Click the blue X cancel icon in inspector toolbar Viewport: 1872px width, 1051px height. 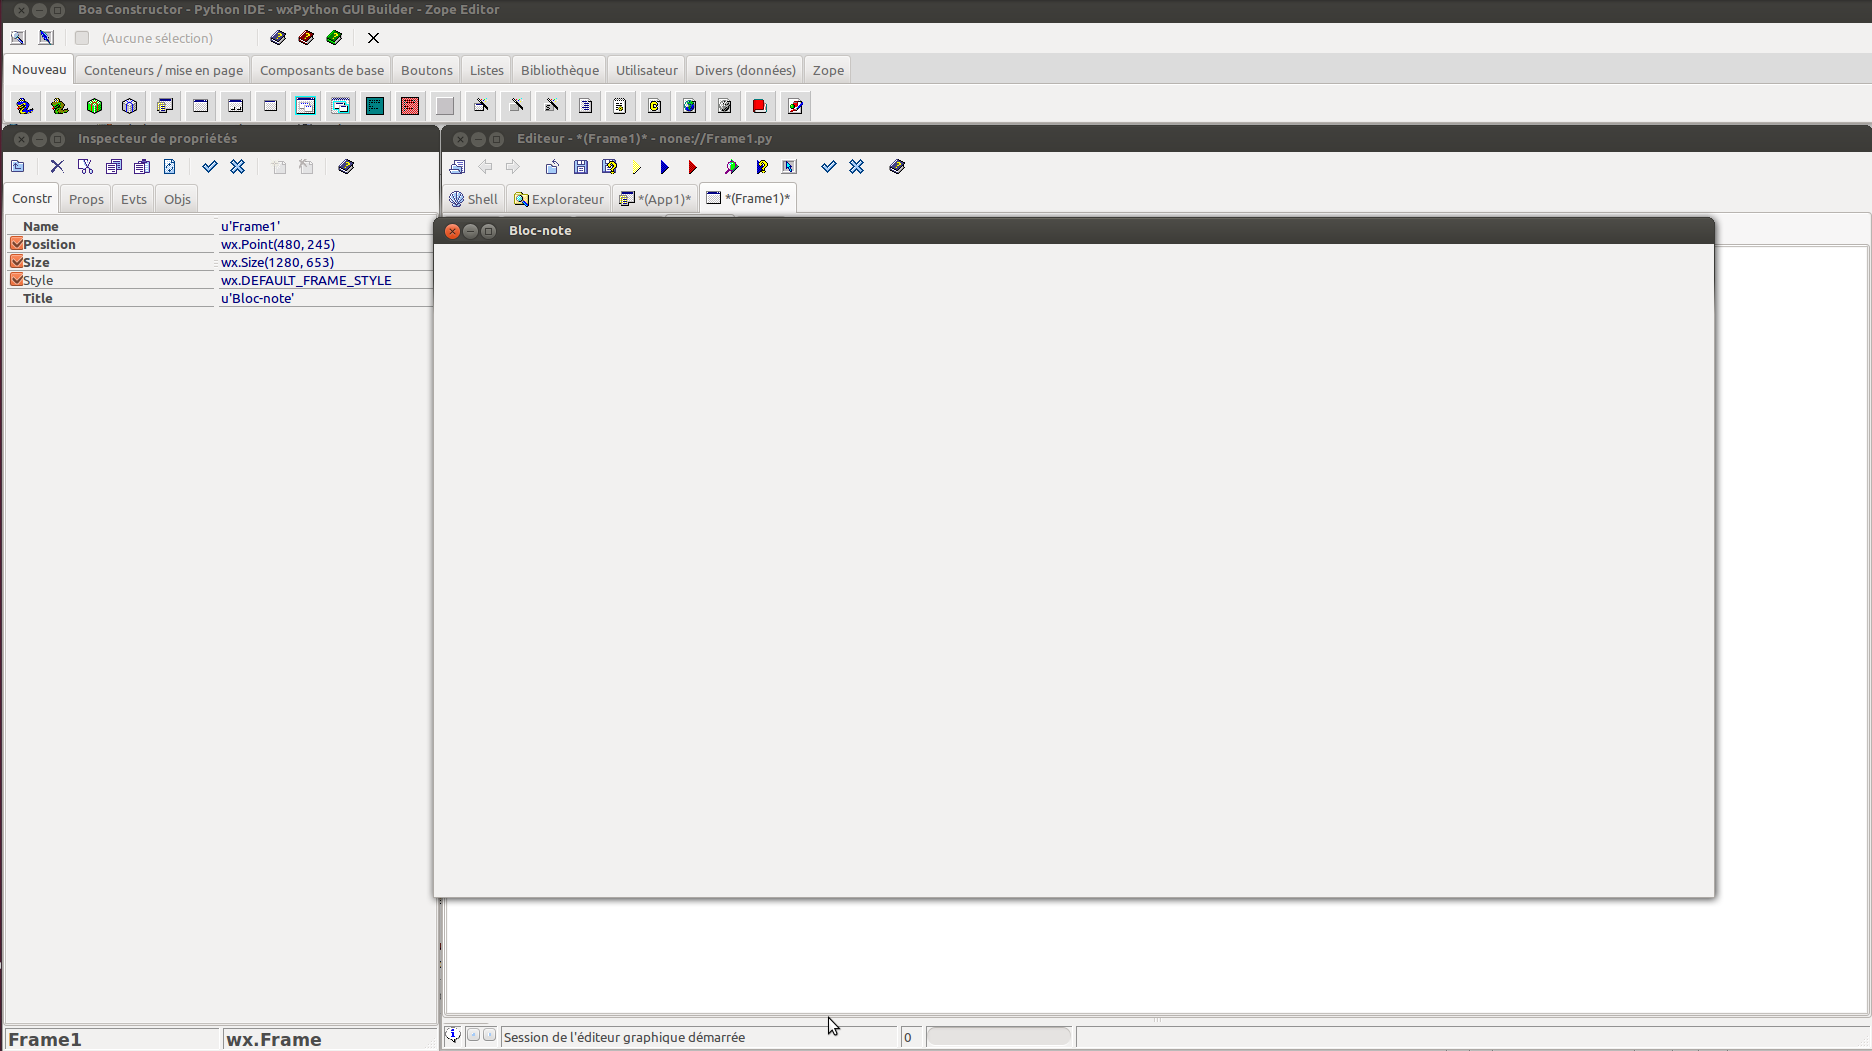[238, 167]
